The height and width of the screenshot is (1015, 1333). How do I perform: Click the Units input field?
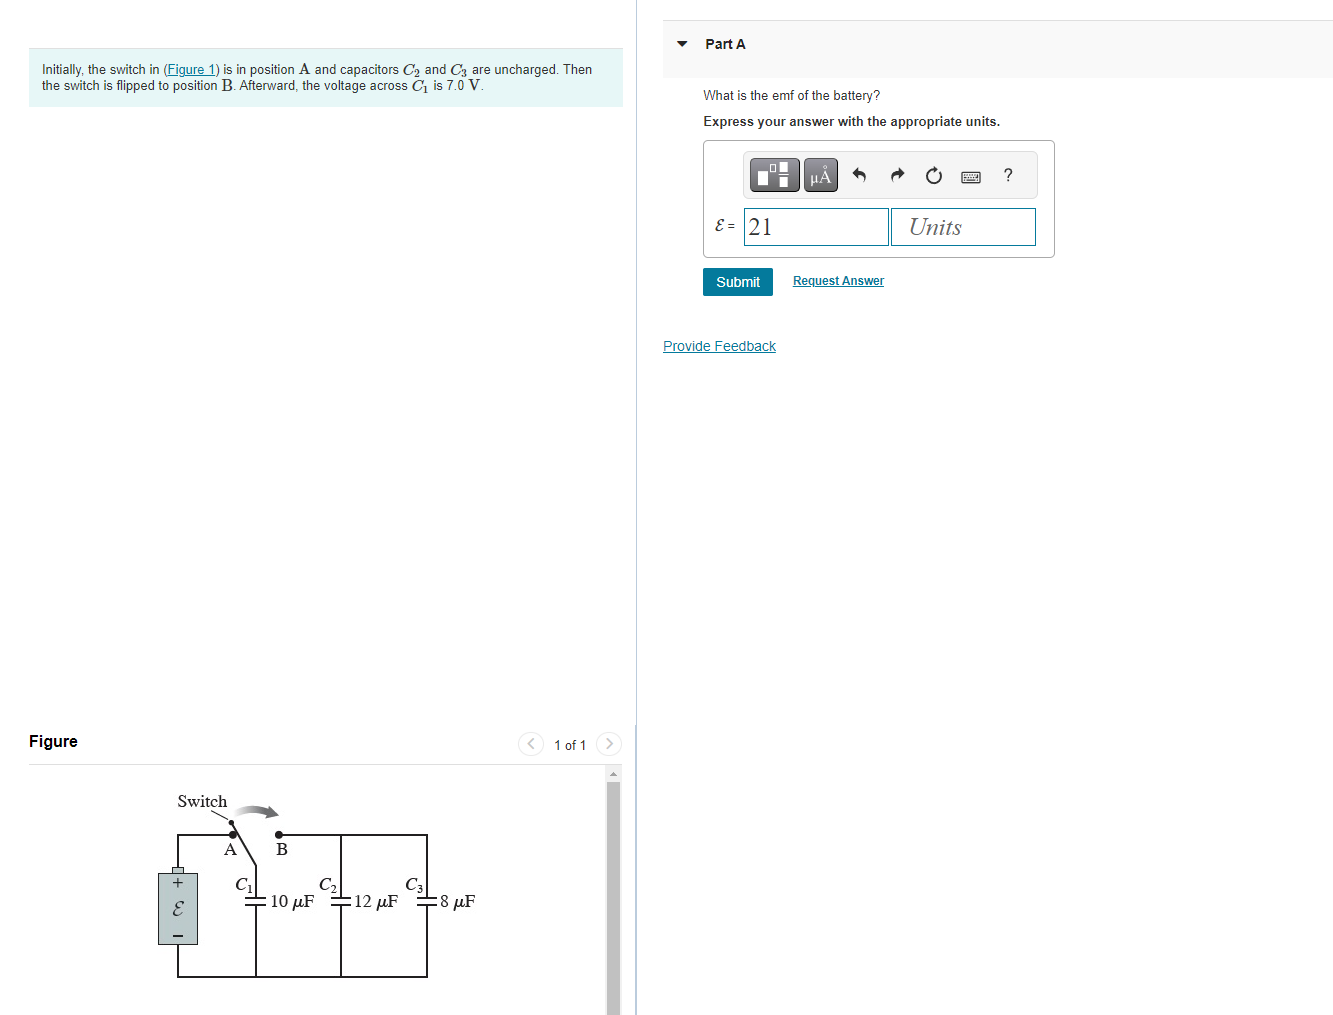[x=962, y=227]
